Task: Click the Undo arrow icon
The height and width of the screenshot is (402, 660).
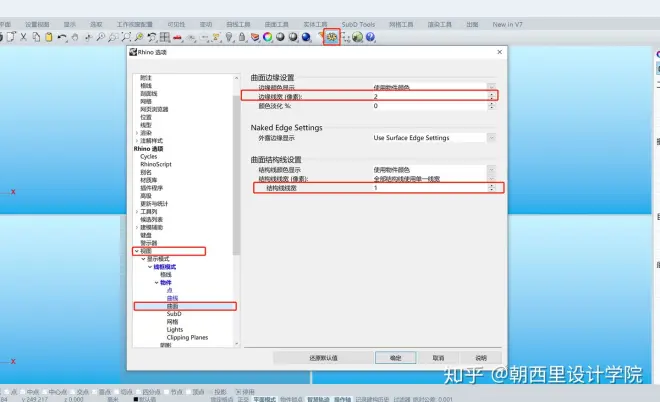Action: click(x=62, y=37)
